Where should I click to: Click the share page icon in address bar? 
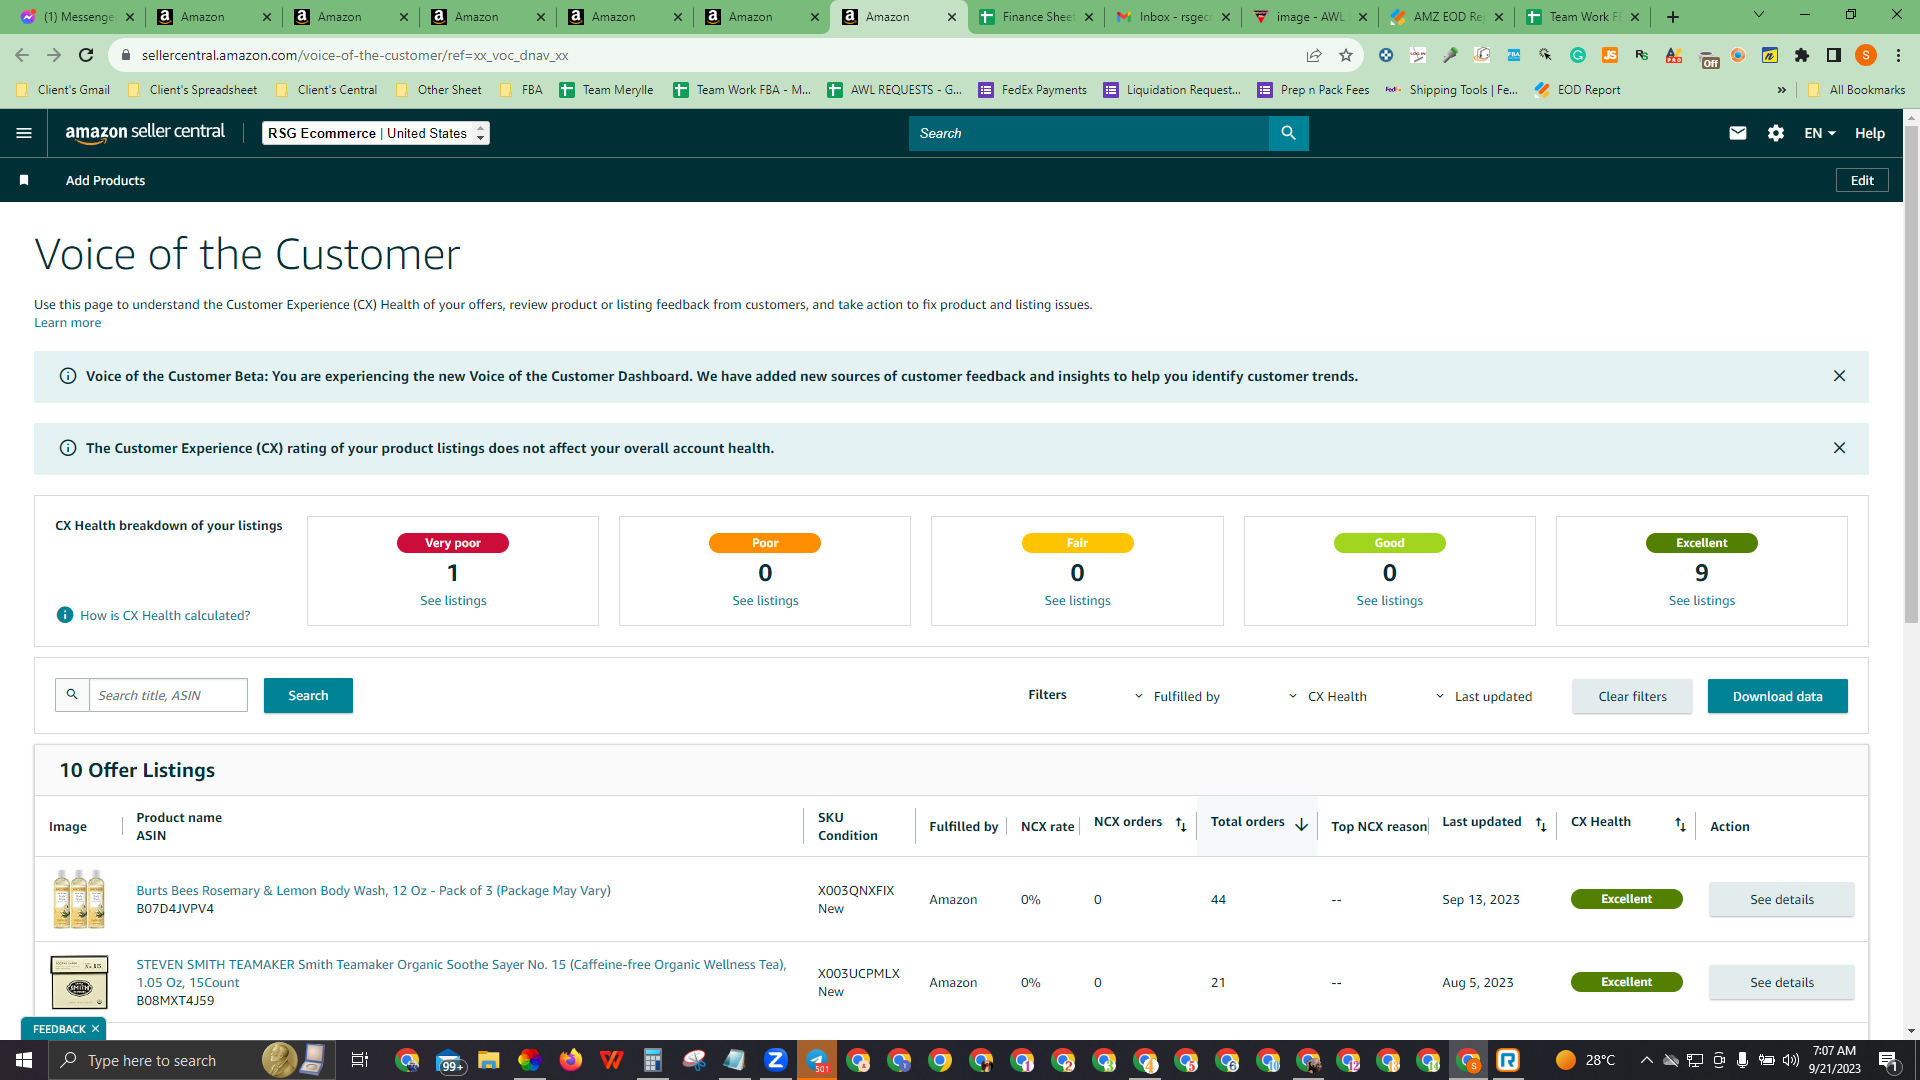(1314, 55)
